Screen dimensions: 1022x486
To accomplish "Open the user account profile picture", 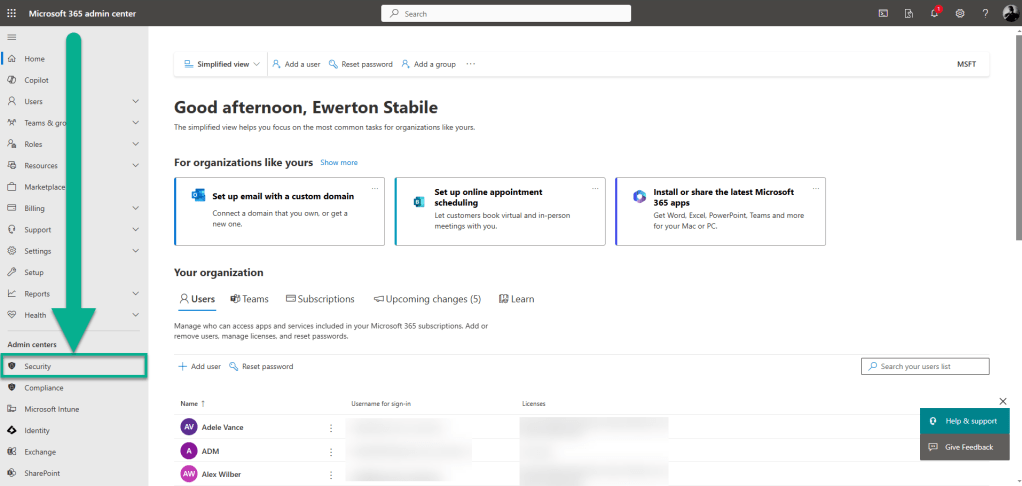I will click(1010, 13).
